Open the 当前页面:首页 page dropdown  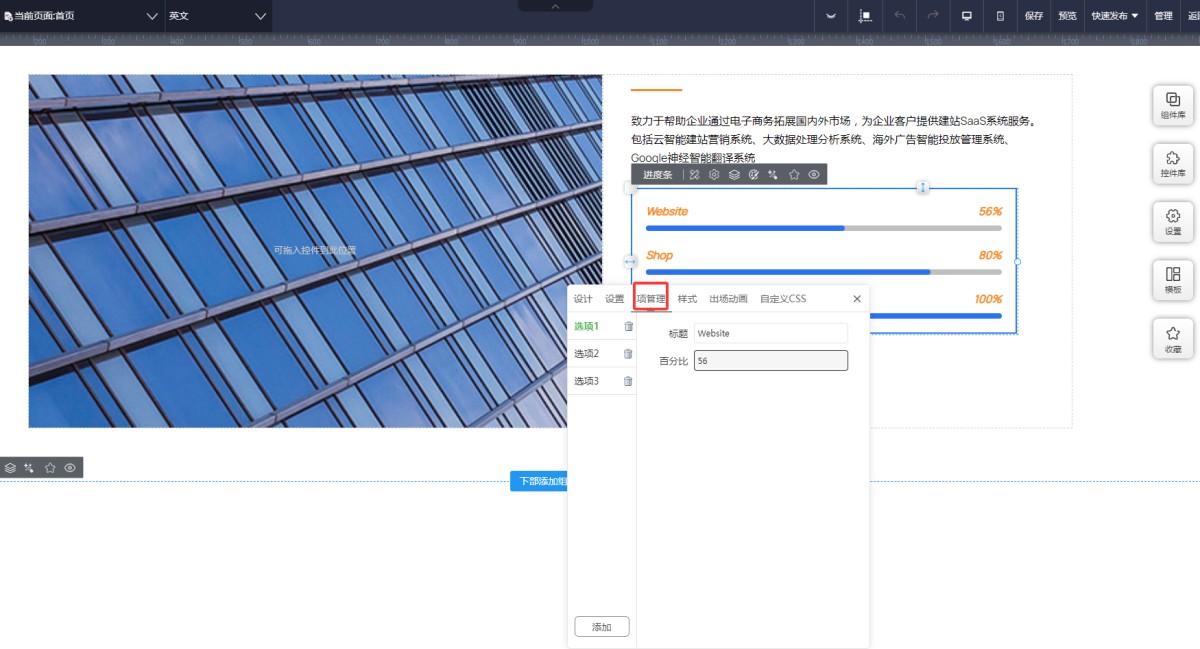tap(82, 16)
